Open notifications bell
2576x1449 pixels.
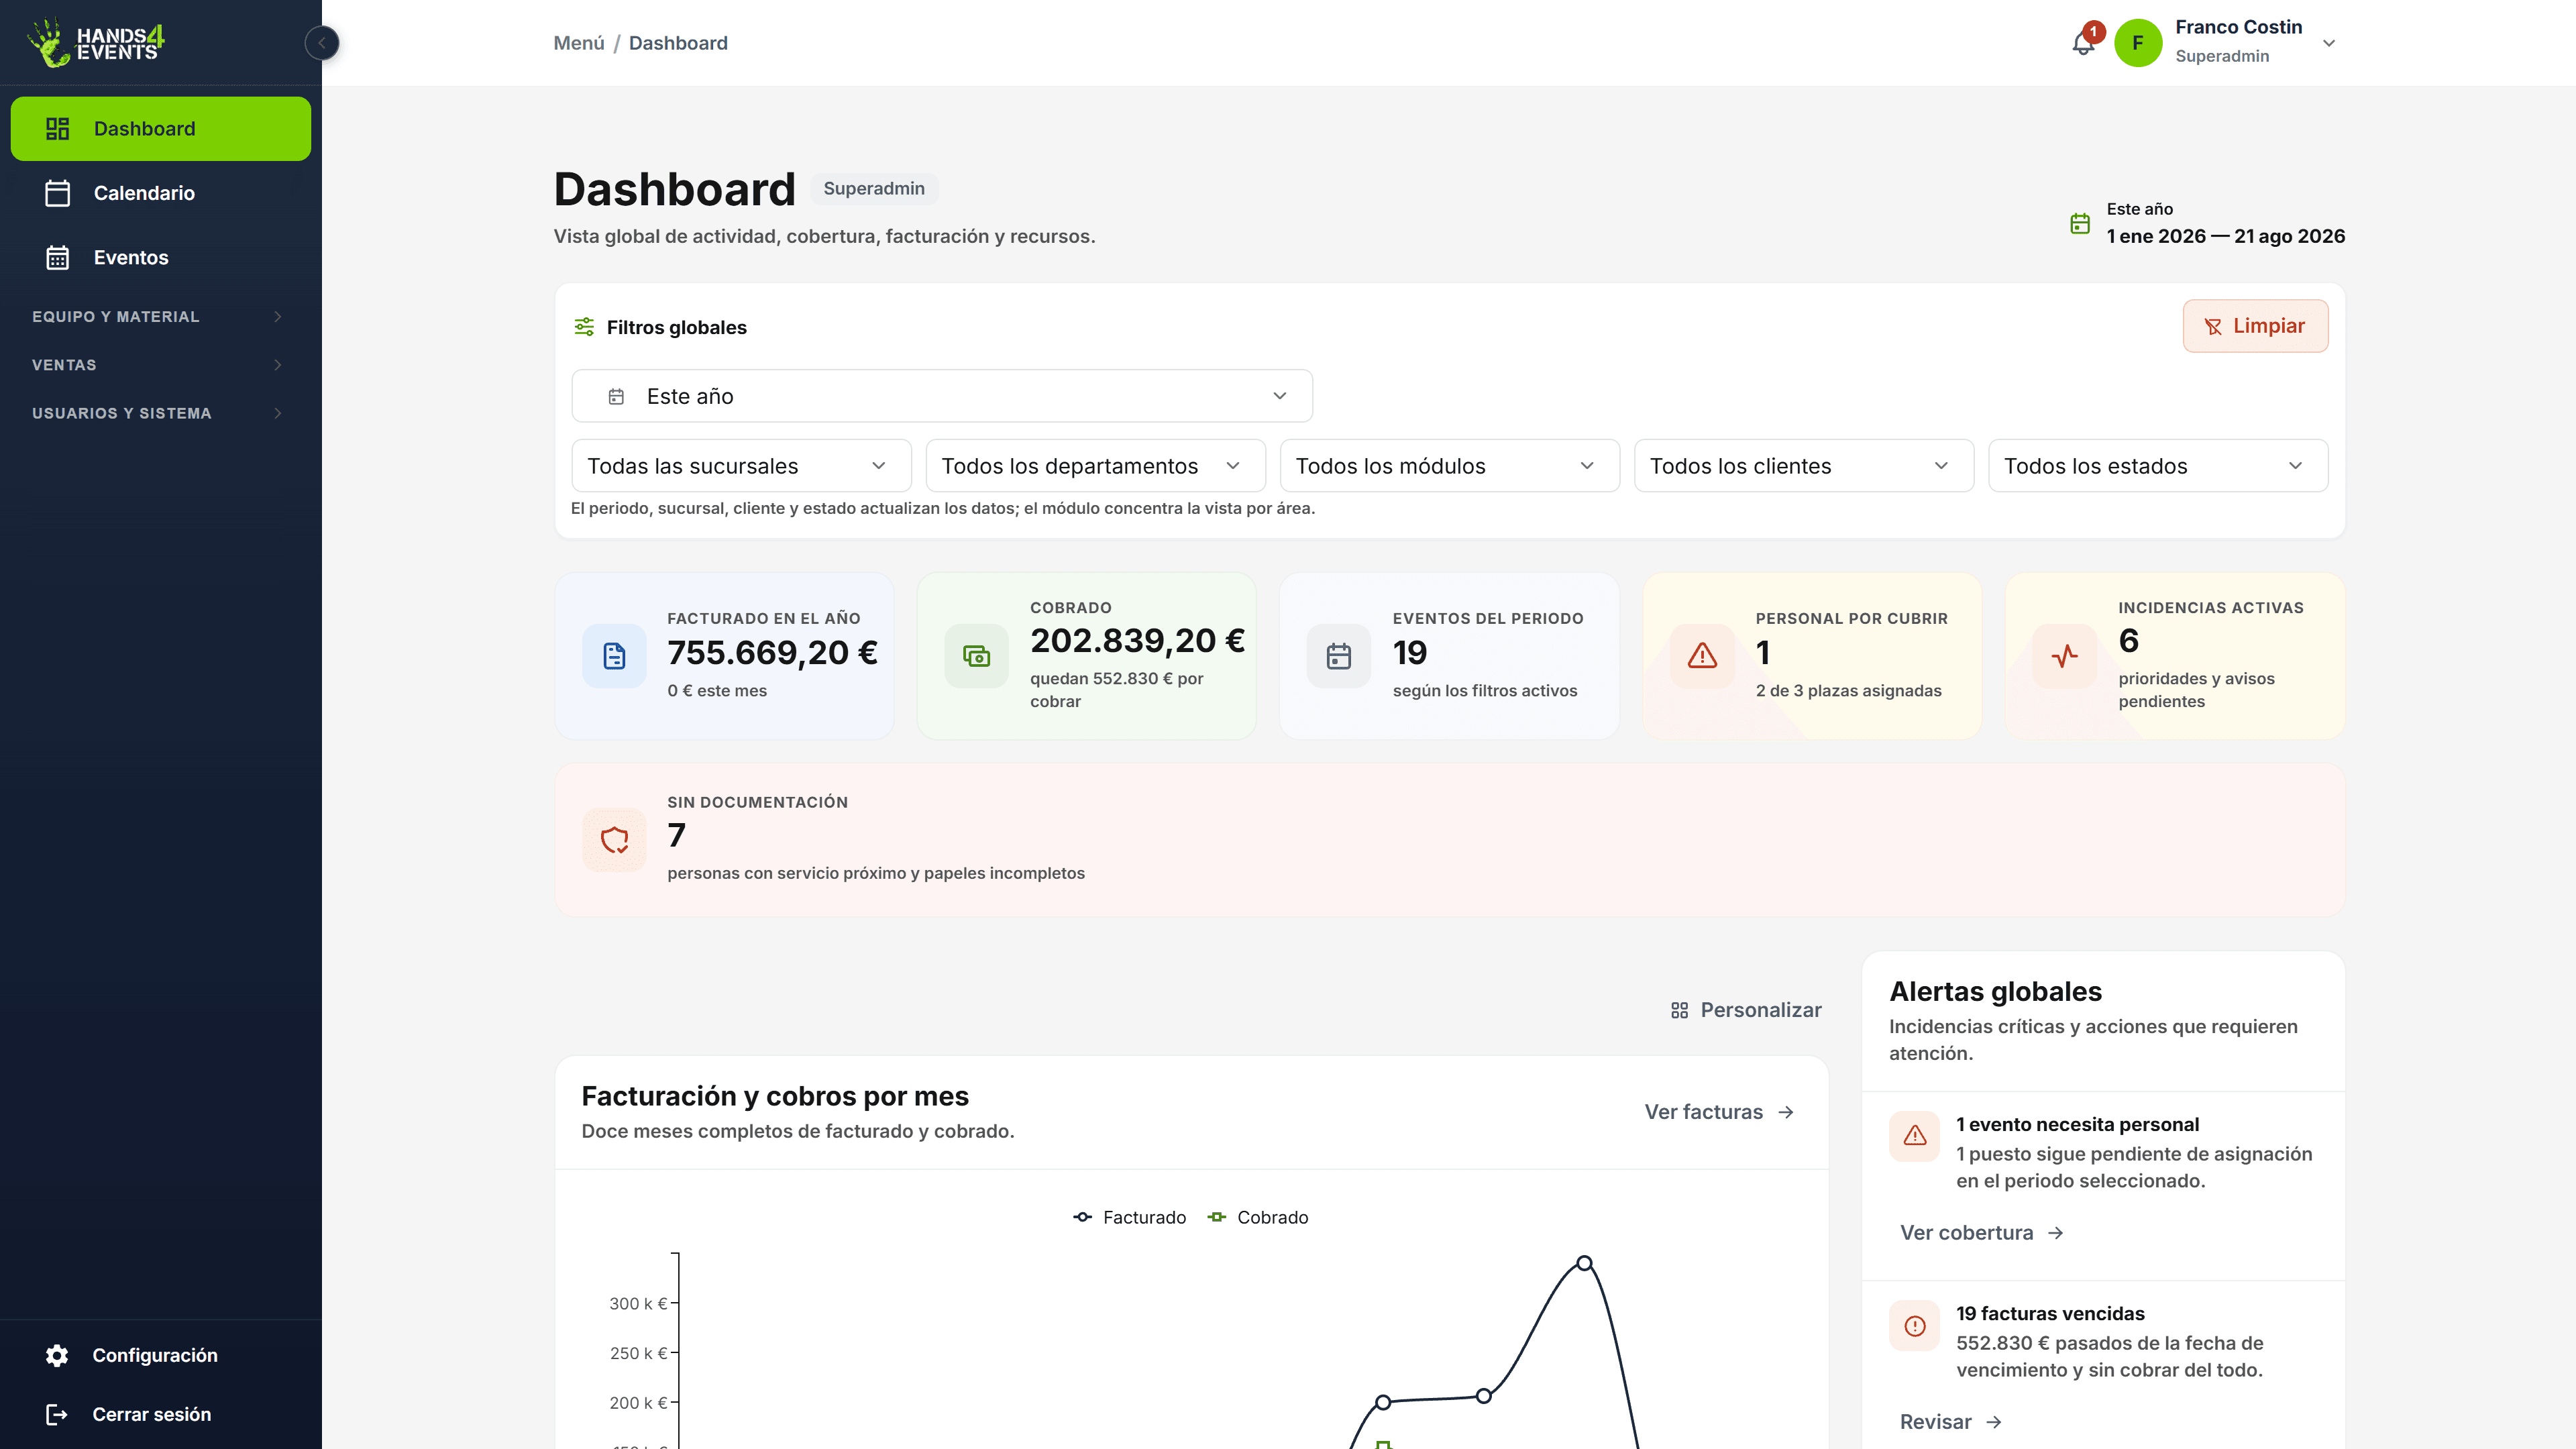coord(2084,43)
